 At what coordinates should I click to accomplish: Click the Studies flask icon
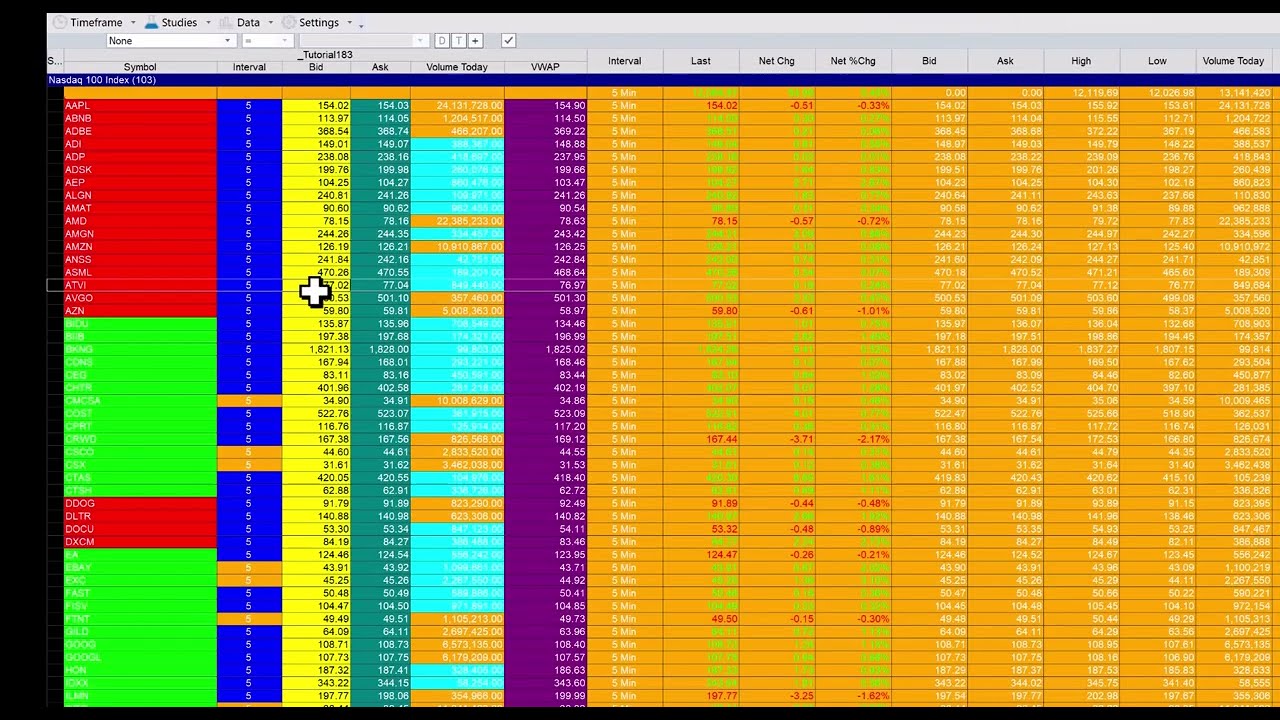pyautogui.click(x=152, y=22)
